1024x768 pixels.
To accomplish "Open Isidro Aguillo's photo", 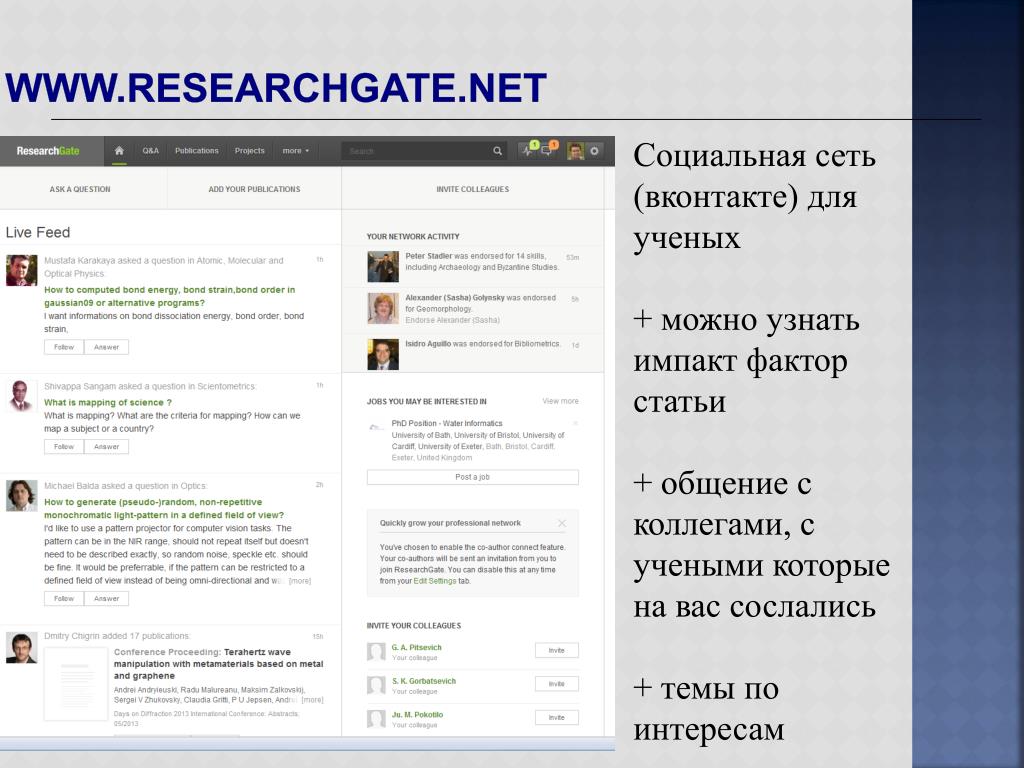I will click(383, 355).
